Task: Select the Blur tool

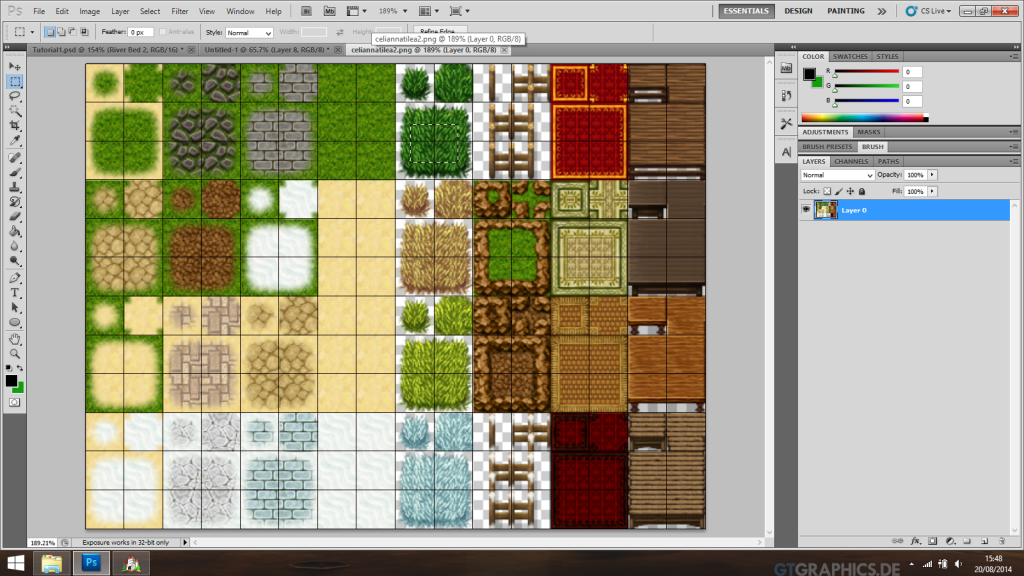Action: click(14, 246)
